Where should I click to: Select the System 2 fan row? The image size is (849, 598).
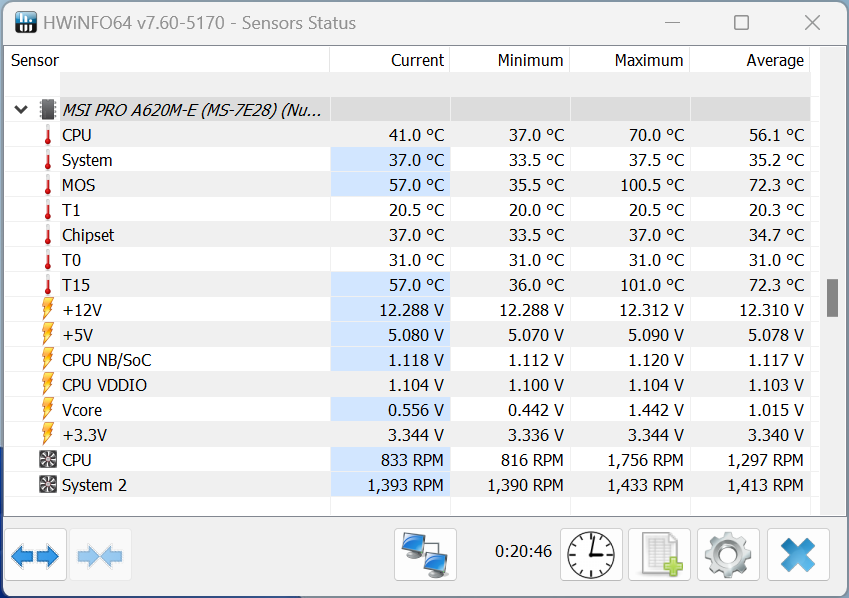[94, 485]
